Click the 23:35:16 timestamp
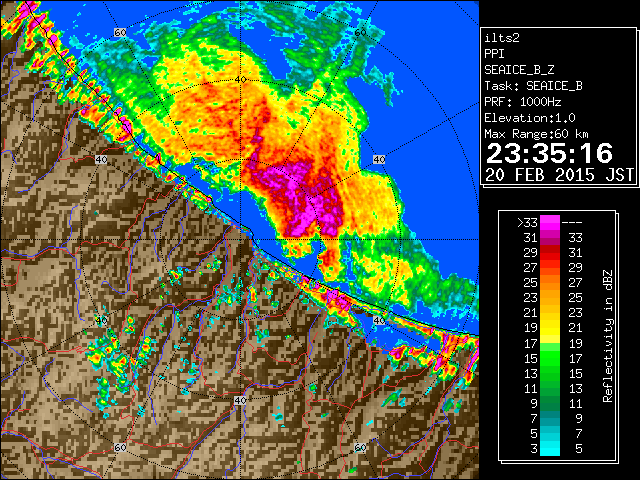This screenshot has height=480, width=640. [x=549, y=153]
